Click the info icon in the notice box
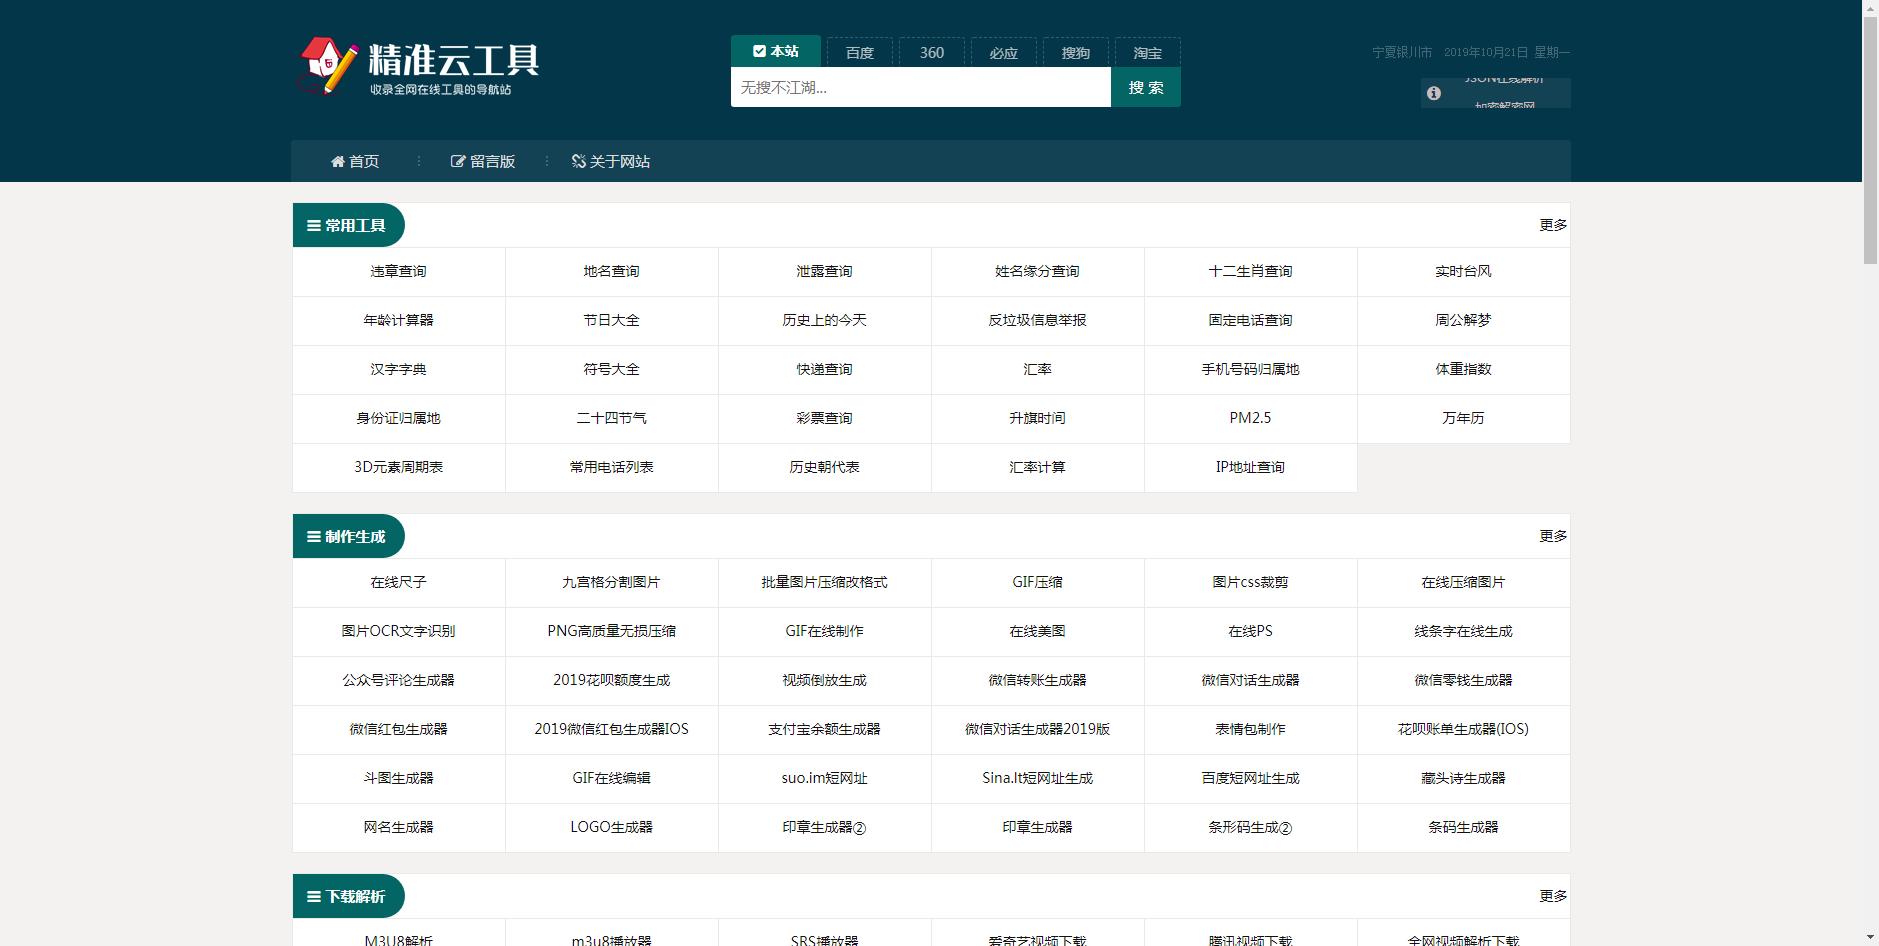Screen dimensions: 1879x946 (1434, 92)
